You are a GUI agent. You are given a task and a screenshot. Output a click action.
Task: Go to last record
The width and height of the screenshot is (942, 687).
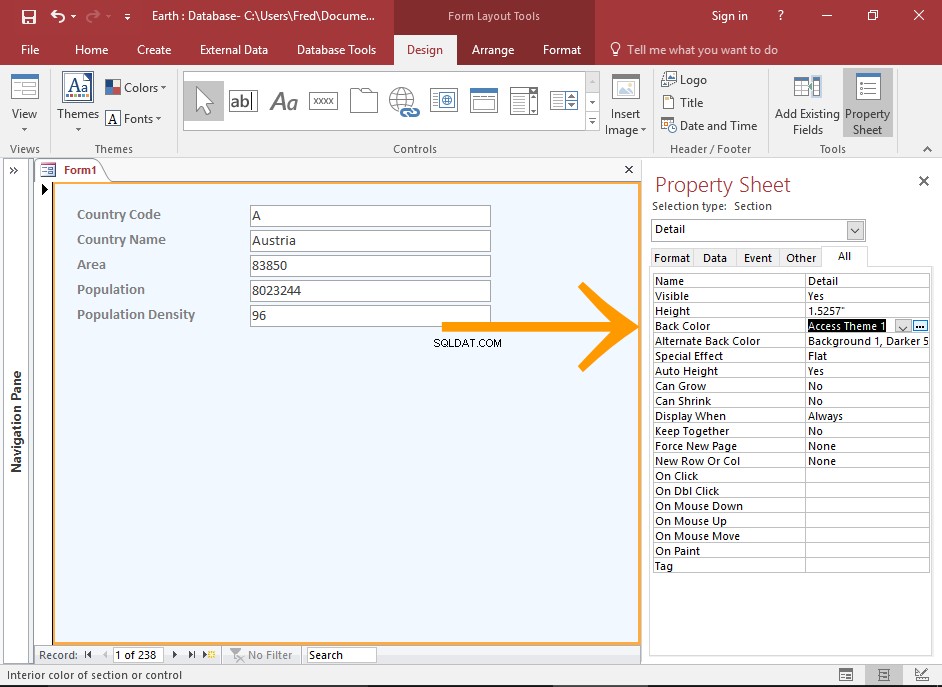[x=192, y=655]
